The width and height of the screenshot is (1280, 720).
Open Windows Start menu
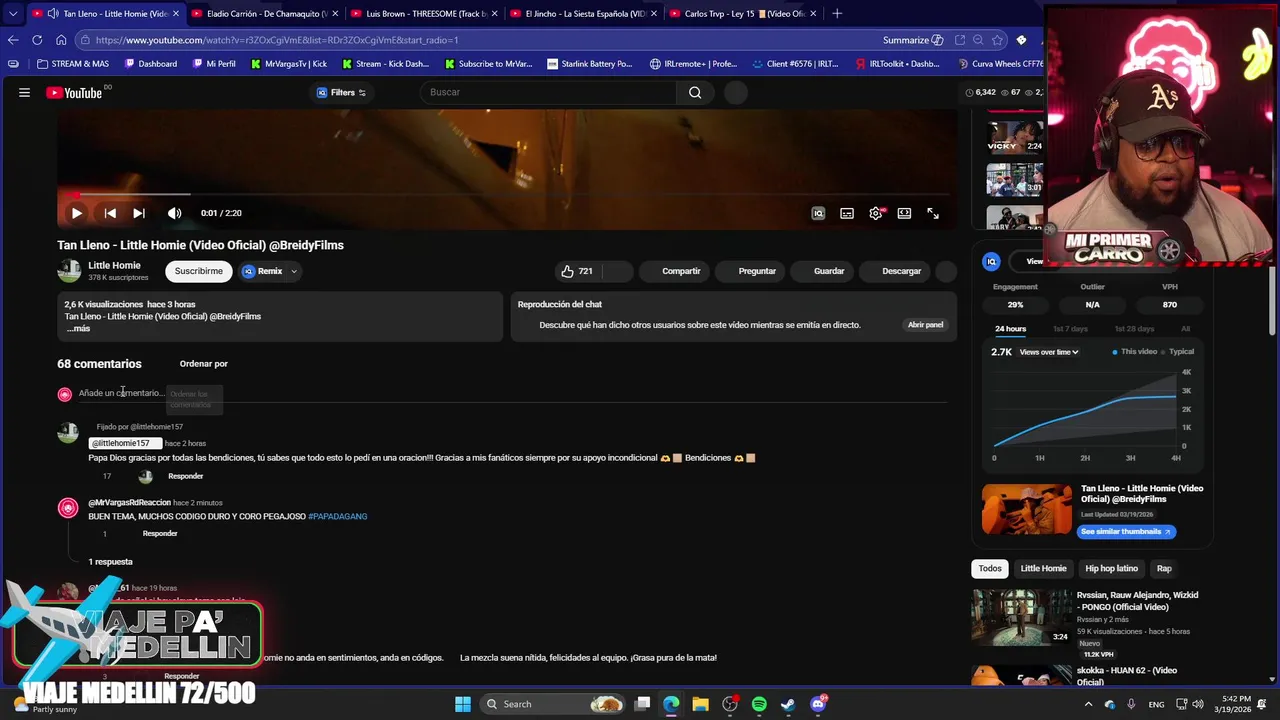tap(463, 704)
